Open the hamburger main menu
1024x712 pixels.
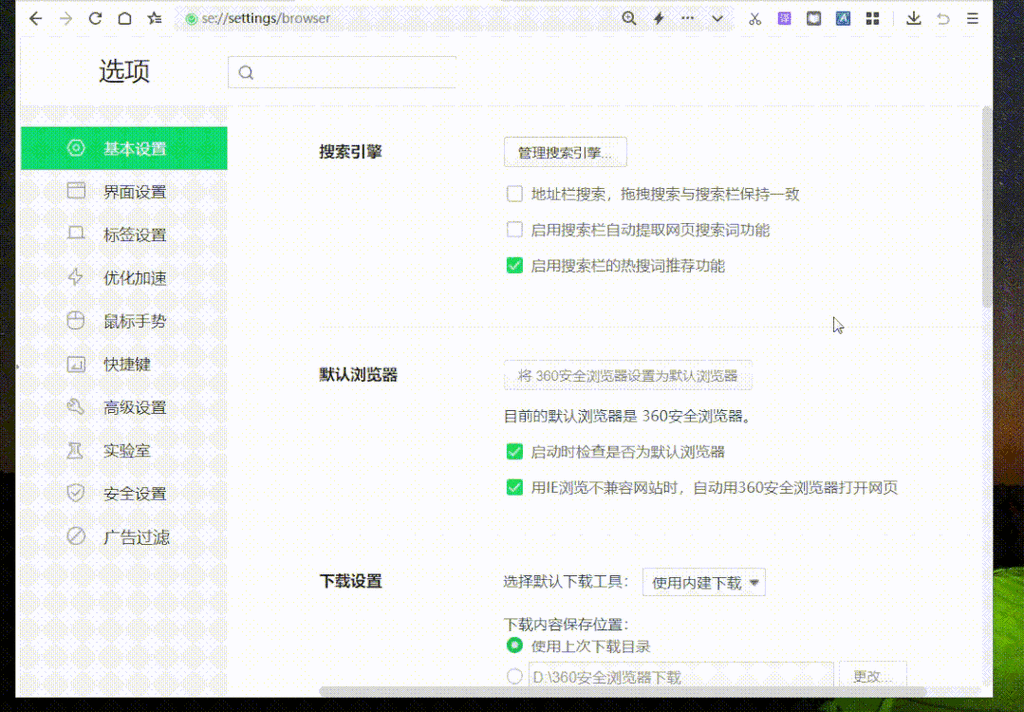coord(972,18)
